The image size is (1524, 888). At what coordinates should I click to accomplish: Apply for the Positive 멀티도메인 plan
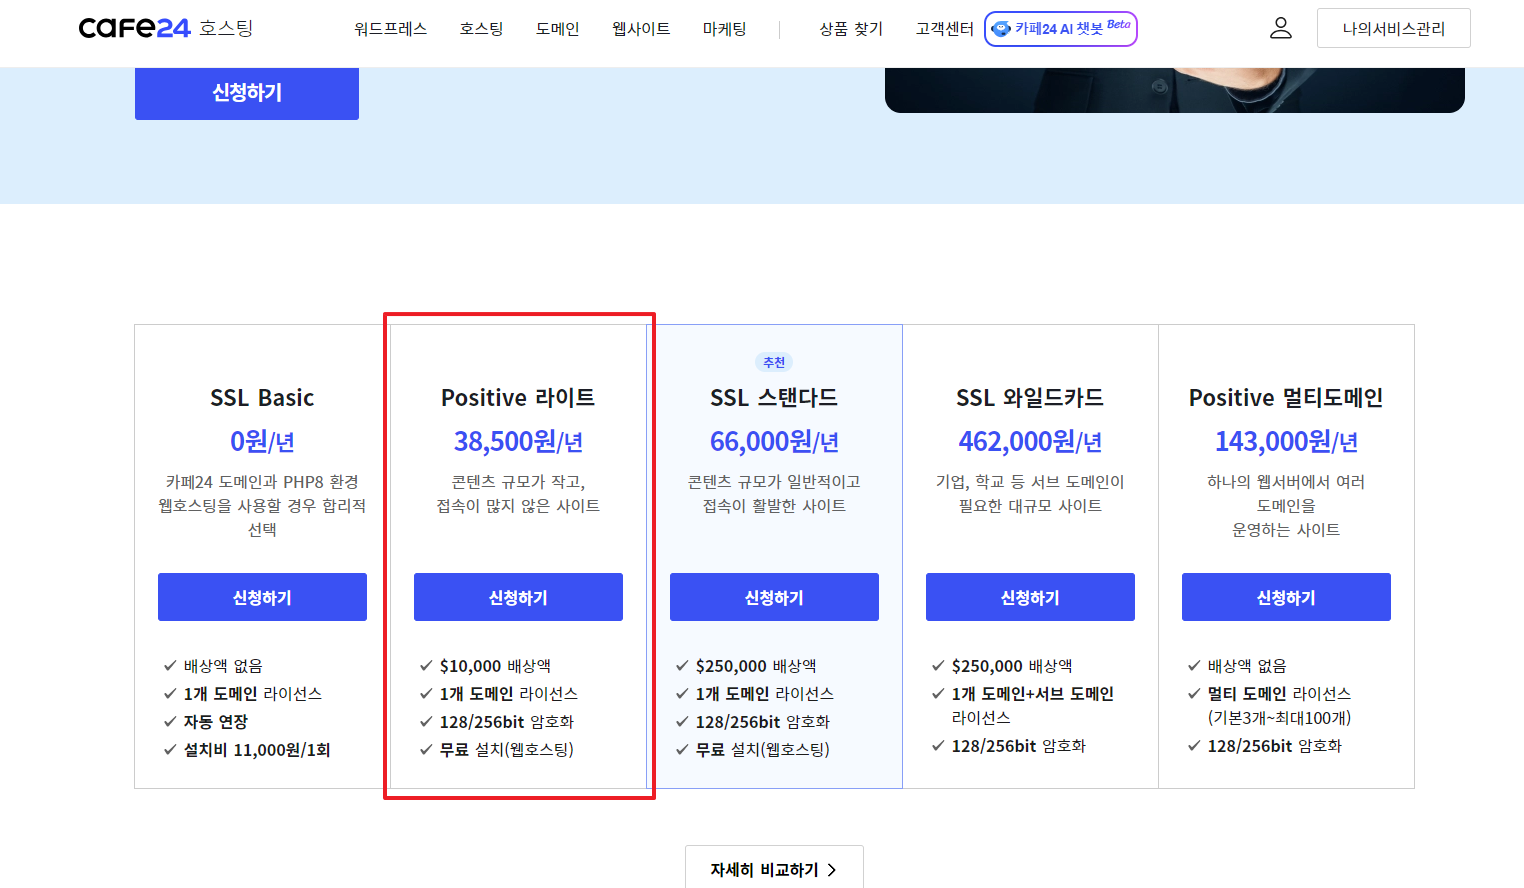1286,597
